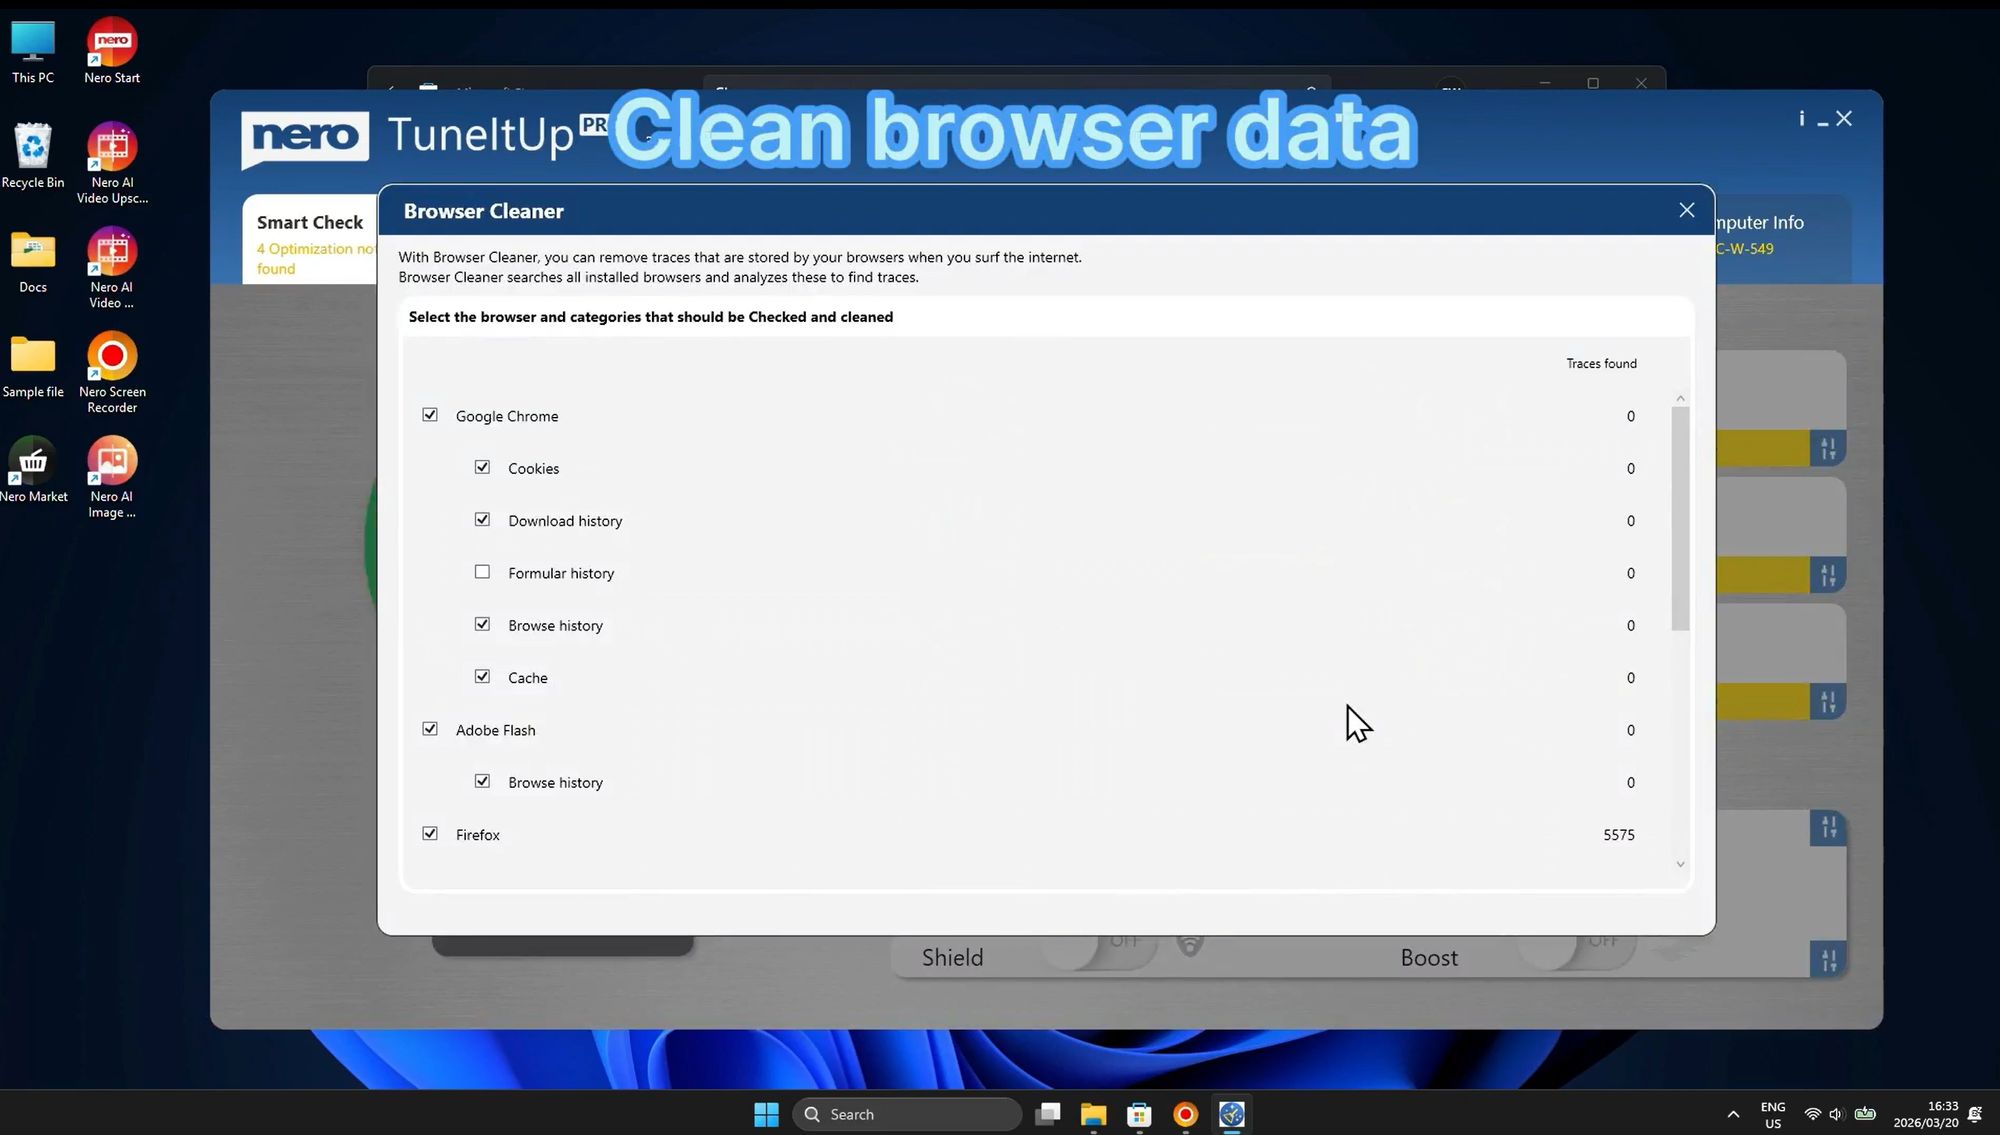Uncheck the Cookies checkbox under Google Chrome
The width and height of the screenshot is (2000, 1135).
coord(482,467)
